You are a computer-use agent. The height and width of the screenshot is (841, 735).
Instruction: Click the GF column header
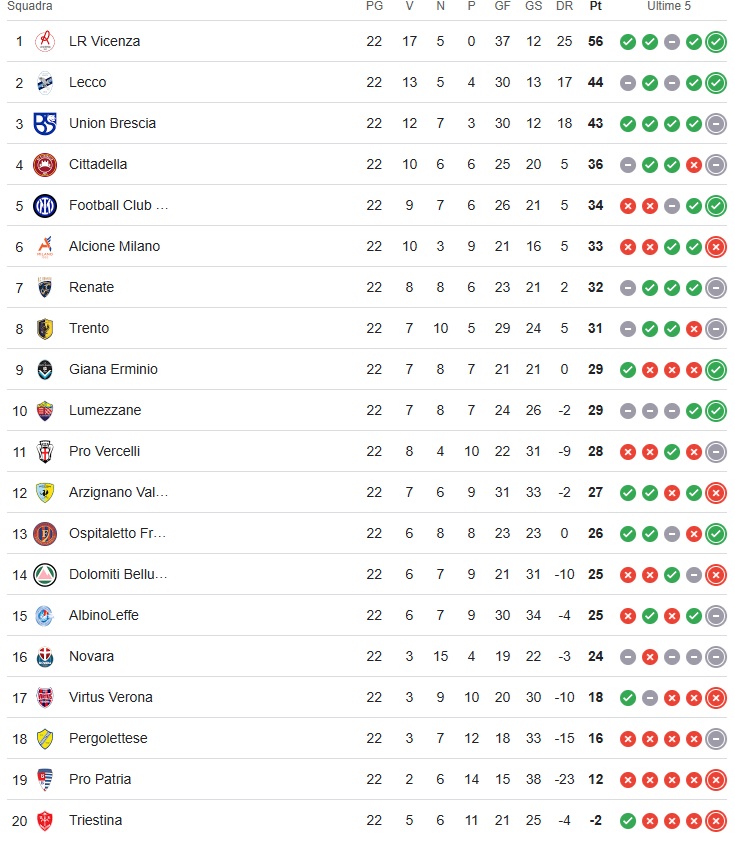click(x=502, y=6)
